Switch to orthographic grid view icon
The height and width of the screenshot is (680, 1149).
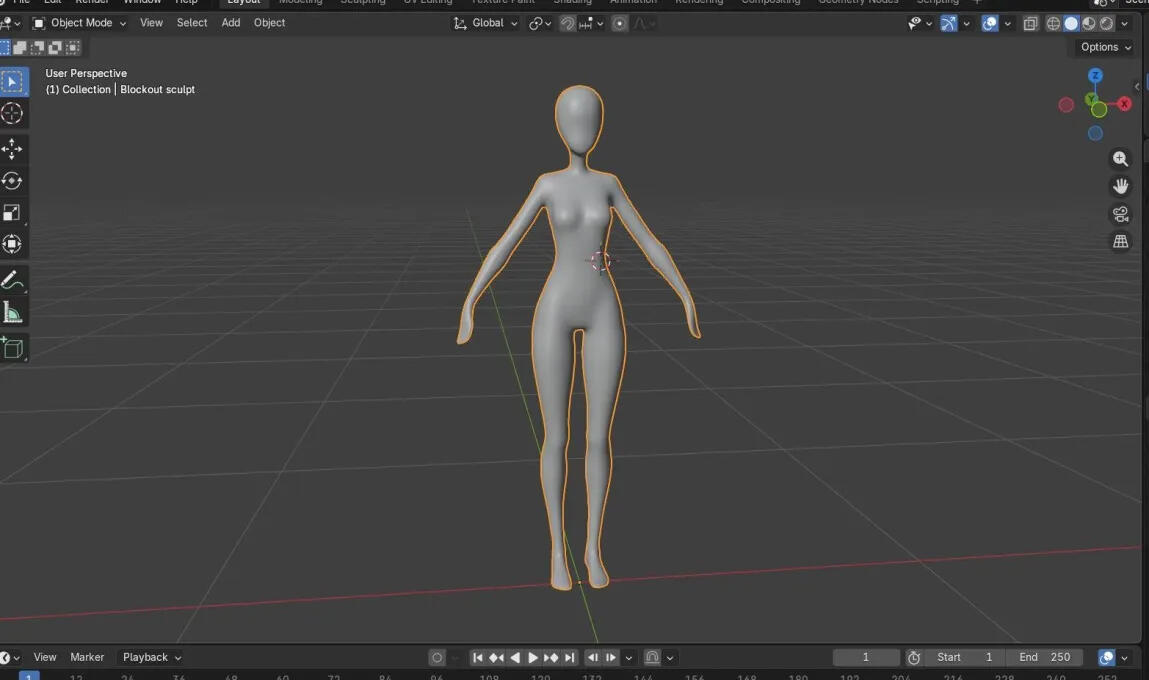(x=1120, y=242)
